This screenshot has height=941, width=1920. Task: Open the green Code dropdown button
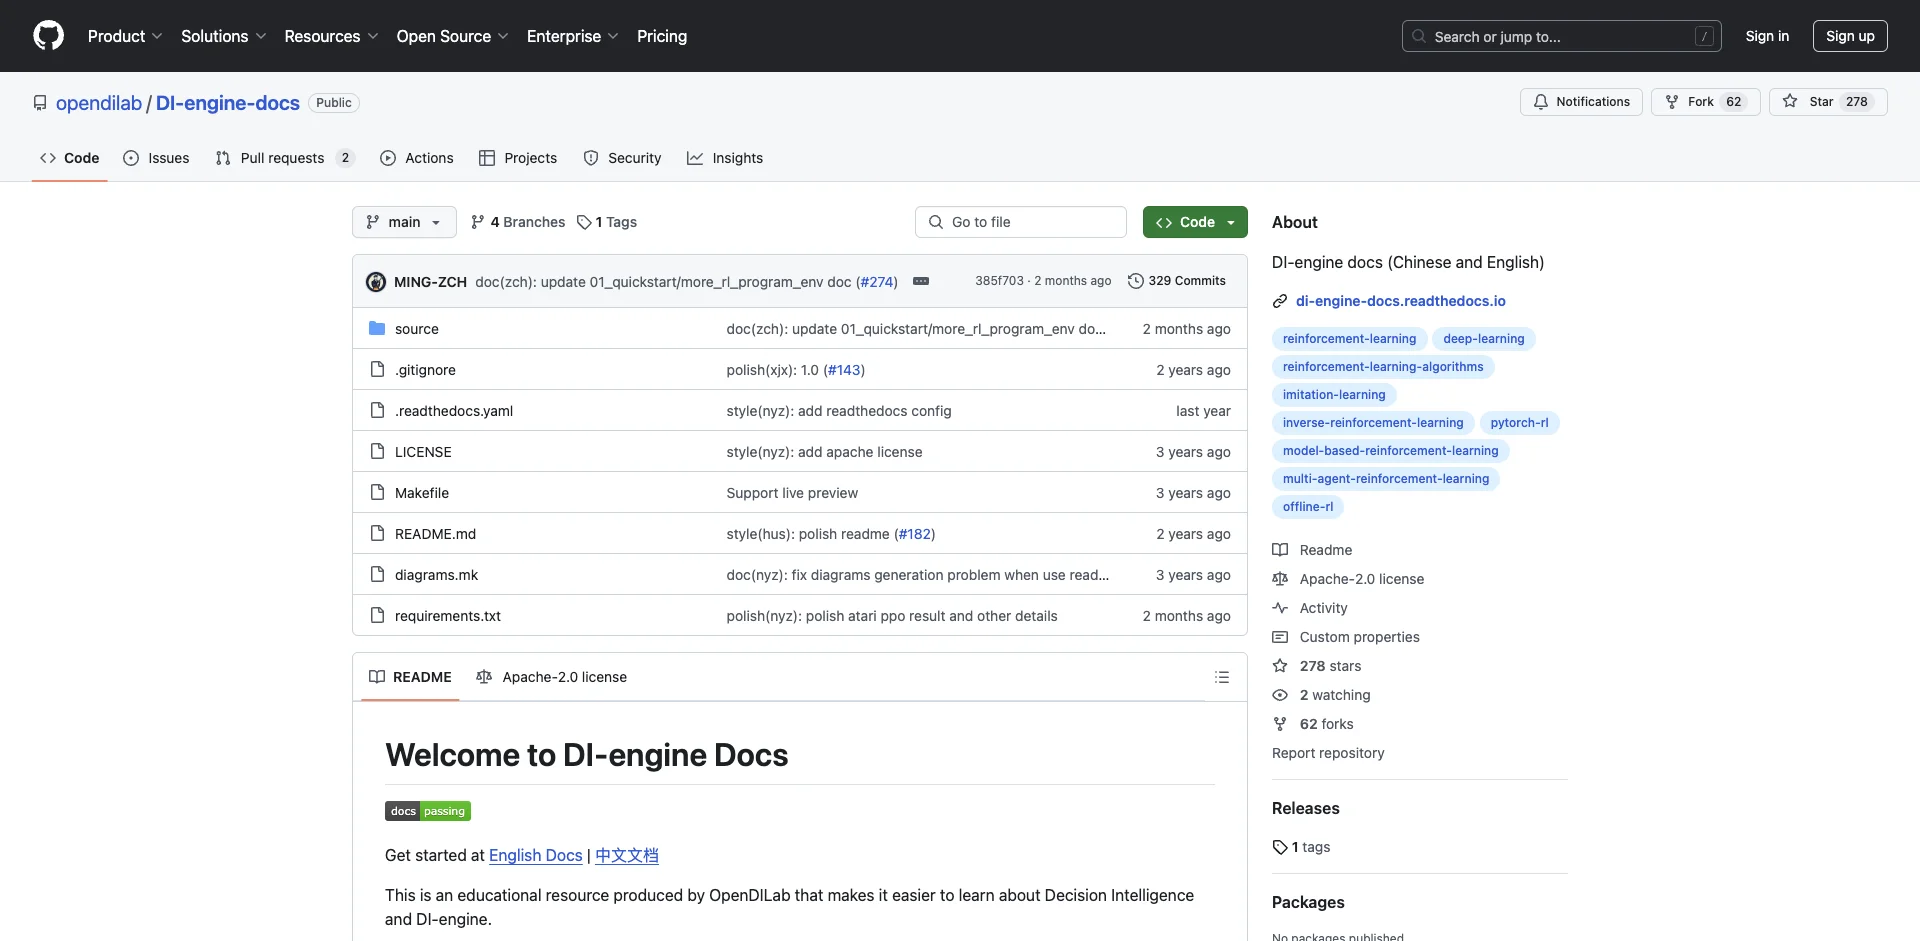click(1195, 222)
